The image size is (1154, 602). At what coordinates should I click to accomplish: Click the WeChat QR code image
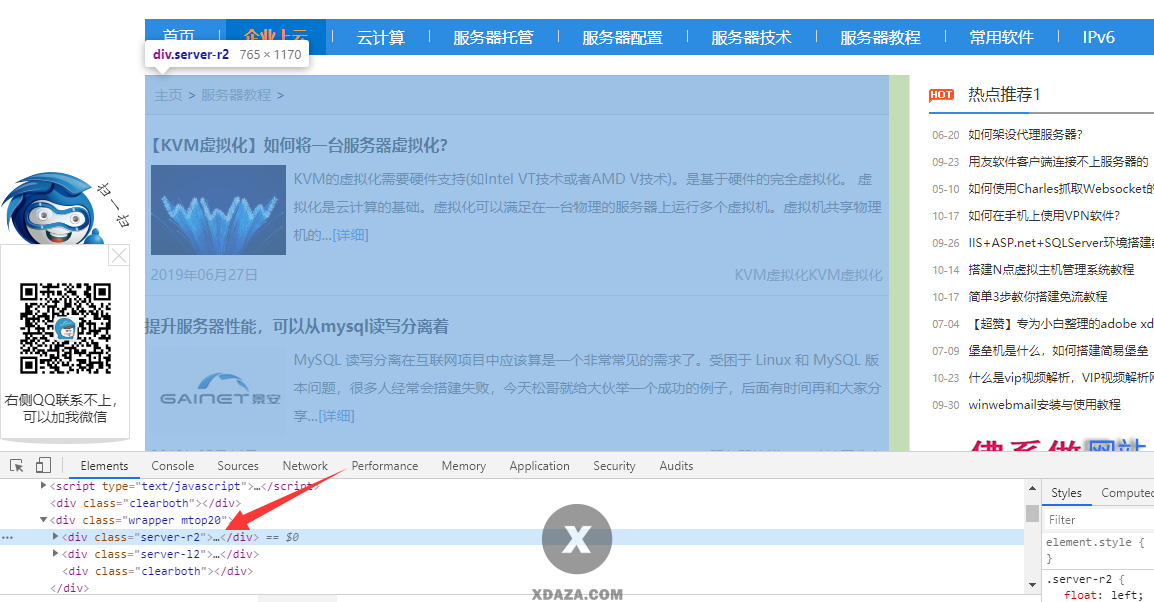pyautogui.click(x=65, y=328)
